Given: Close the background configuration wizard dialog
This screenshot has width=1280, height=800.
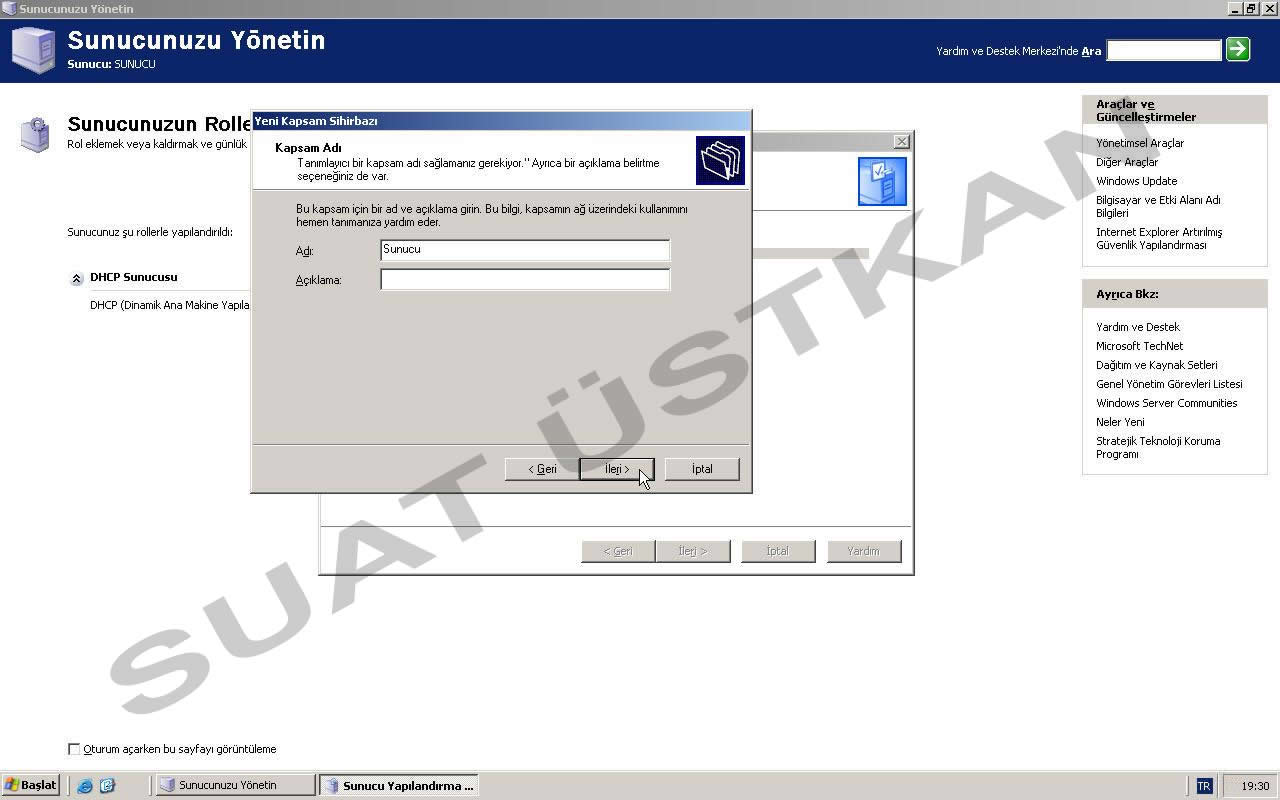Looking at the screenshot, I should [901, 142].
